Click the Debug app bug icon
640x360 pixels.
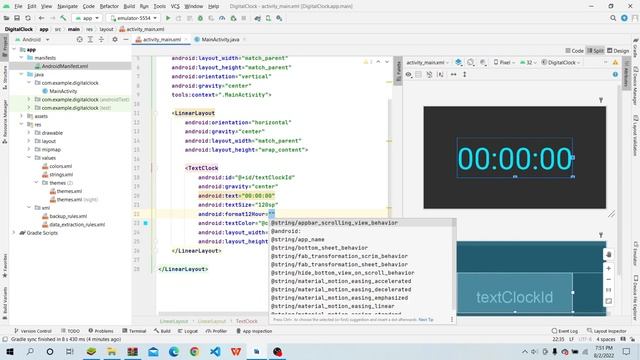pos(200,18)
